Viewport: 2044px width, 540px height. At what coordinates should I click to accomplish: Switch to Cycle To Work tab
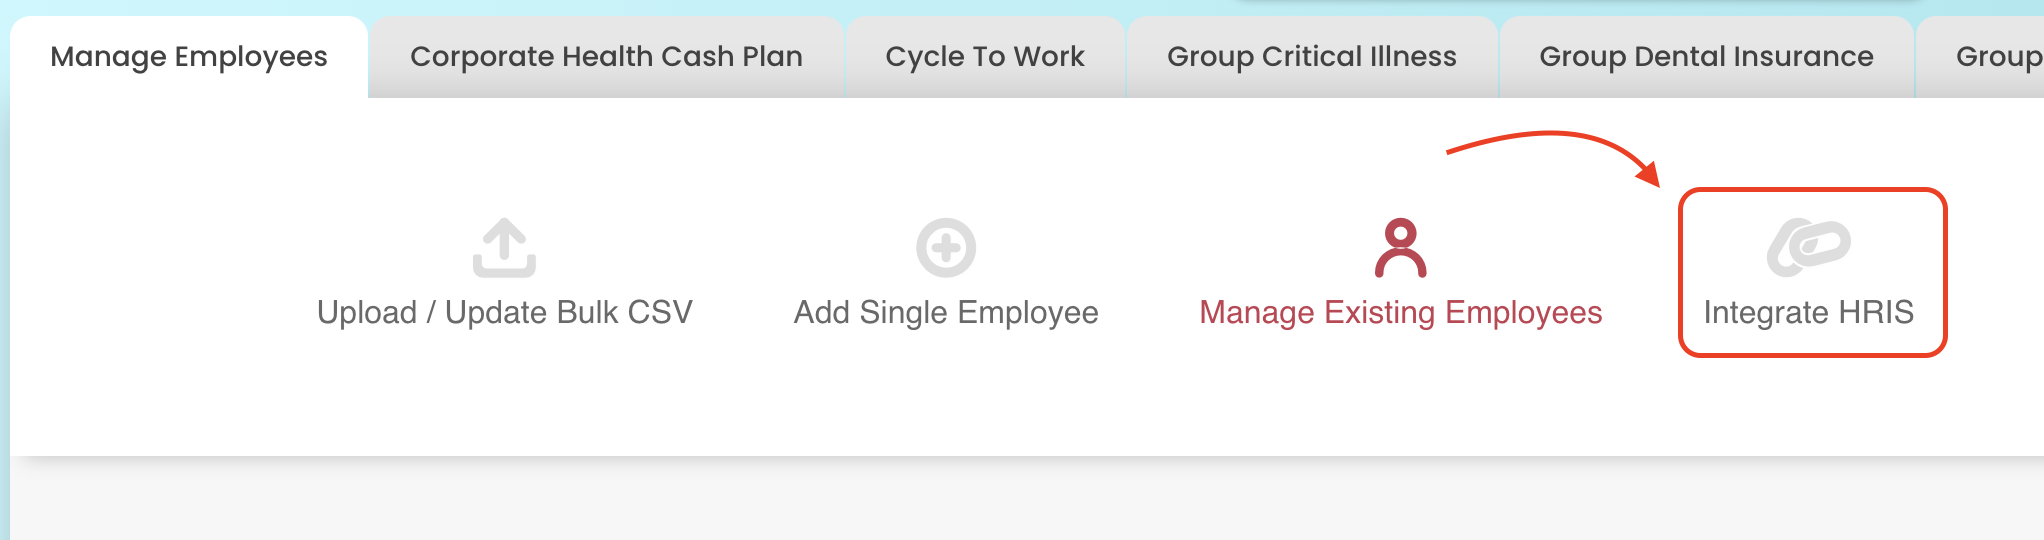pyautogui.click(x=985, y=57)
